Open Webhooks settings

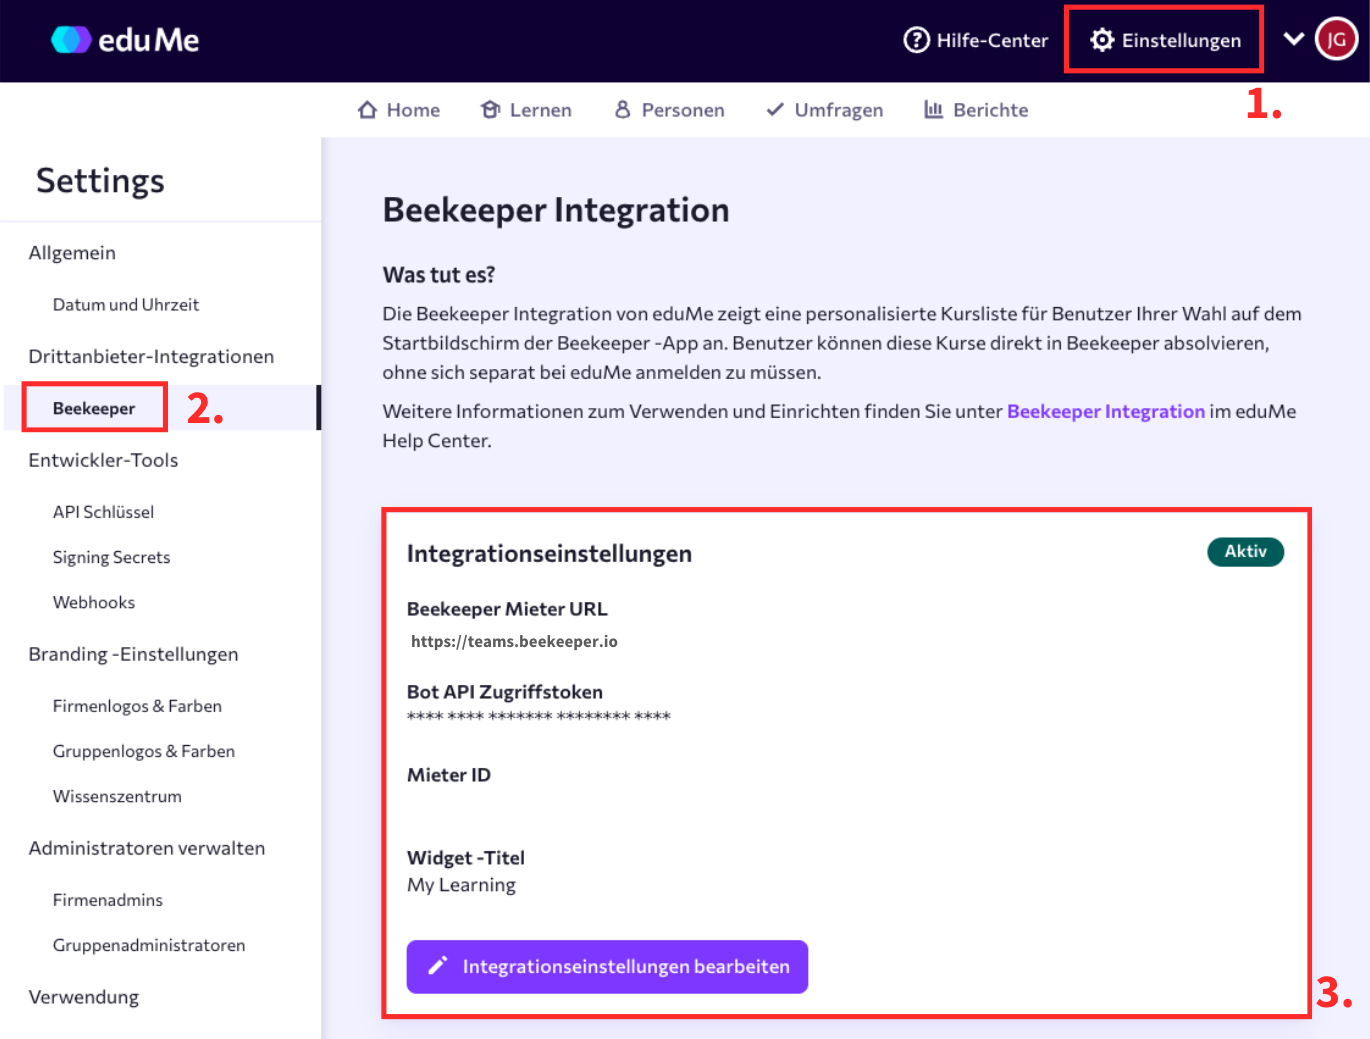point(94,602)
